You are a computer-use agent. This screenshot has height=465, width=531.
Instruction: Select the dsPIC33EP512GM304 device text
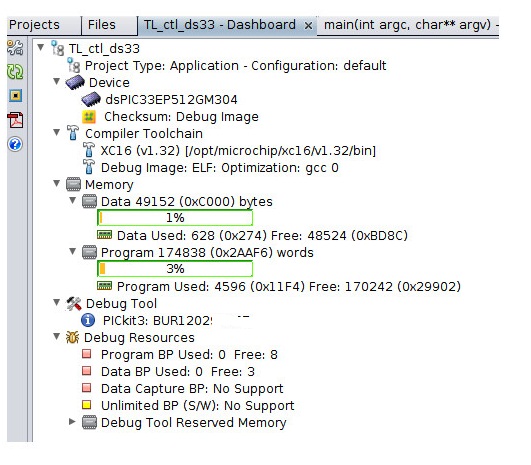click(x=171, y=100)
